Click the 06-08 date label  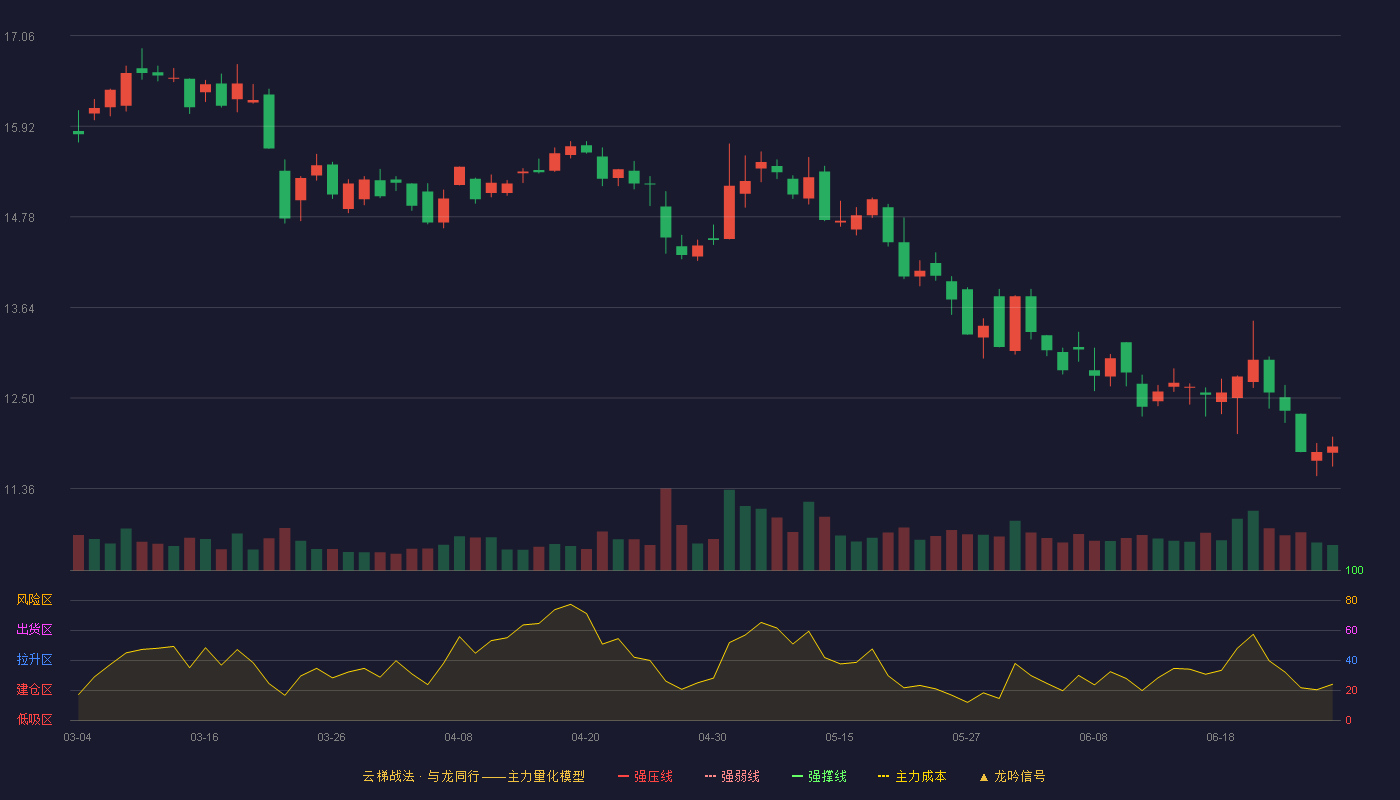coord(1093,737)
